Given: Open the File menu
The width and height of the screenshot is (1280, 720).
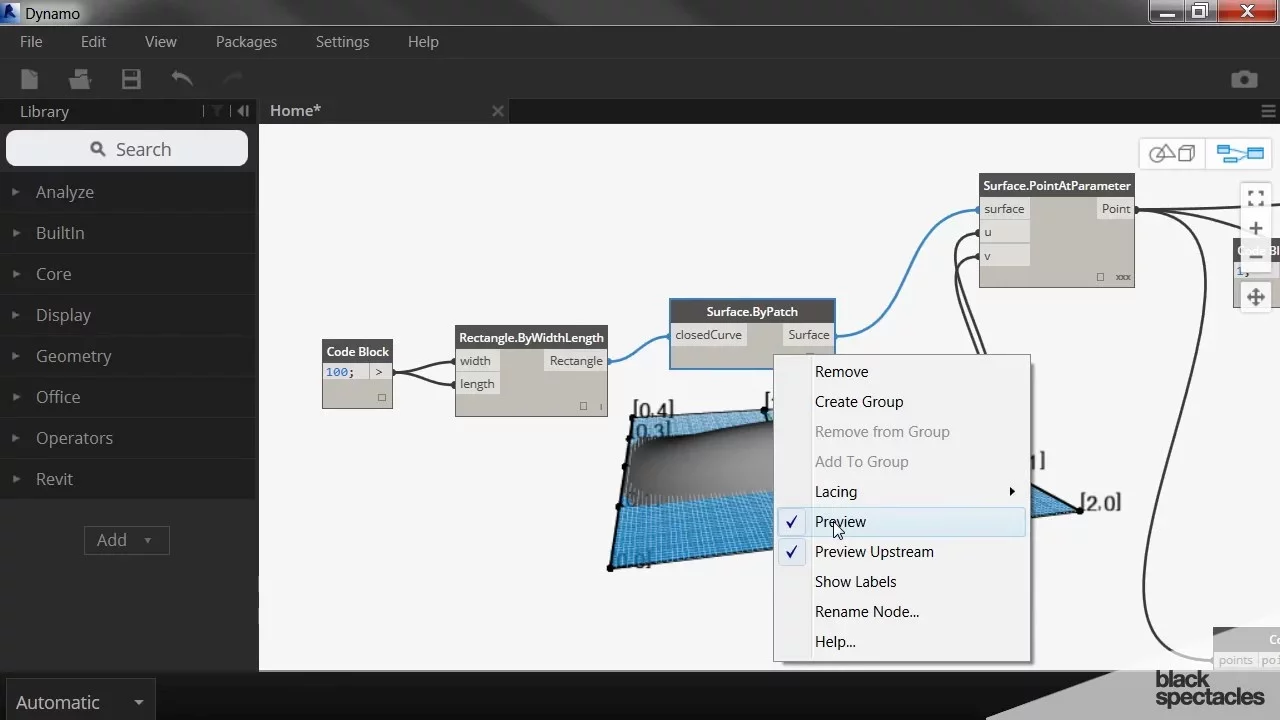Looking at the screenshot, I should 31,42.
